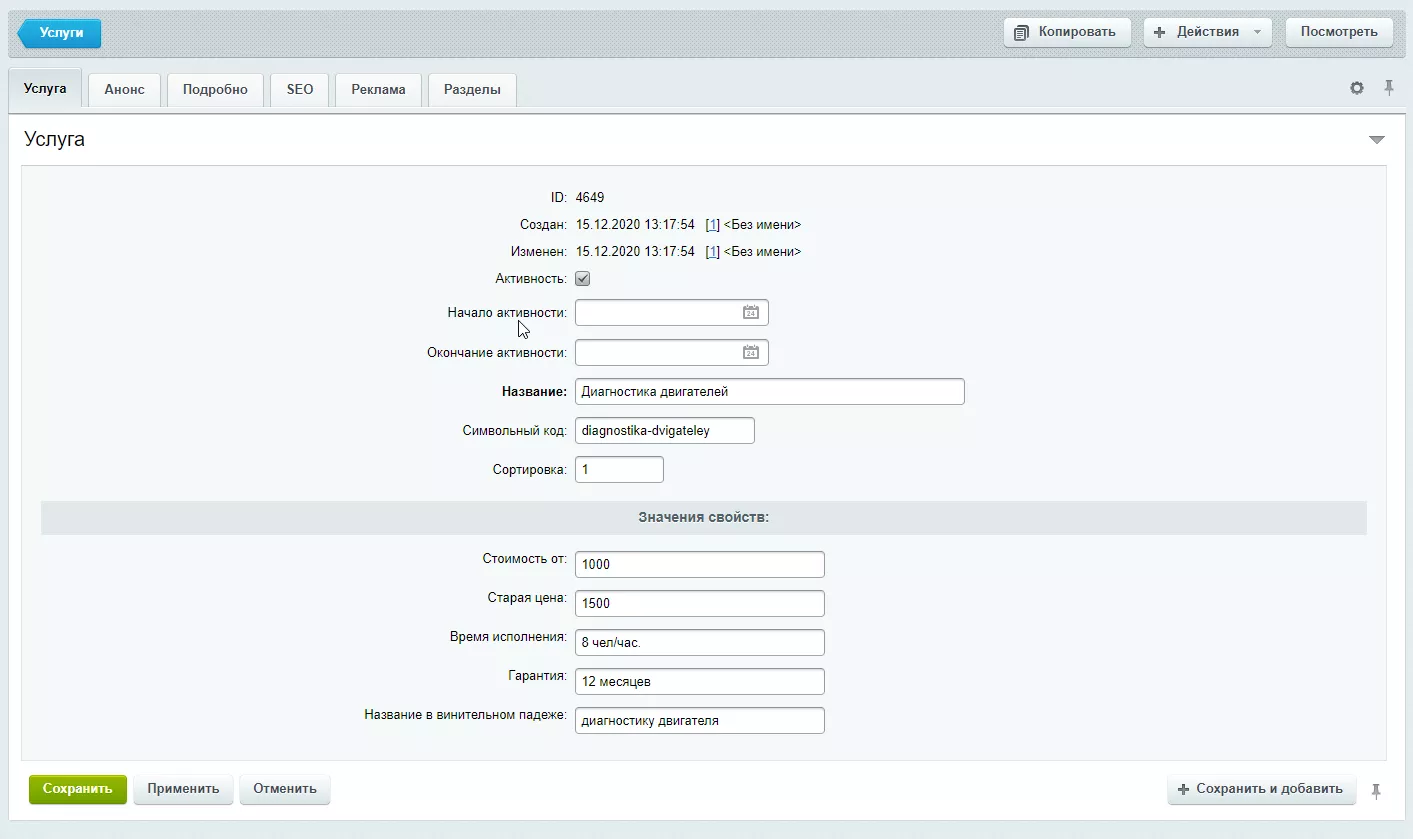The width and height of the screenshot is (1413, 839).
Task: Select the Услуга tab
Action: coord(45,89)
